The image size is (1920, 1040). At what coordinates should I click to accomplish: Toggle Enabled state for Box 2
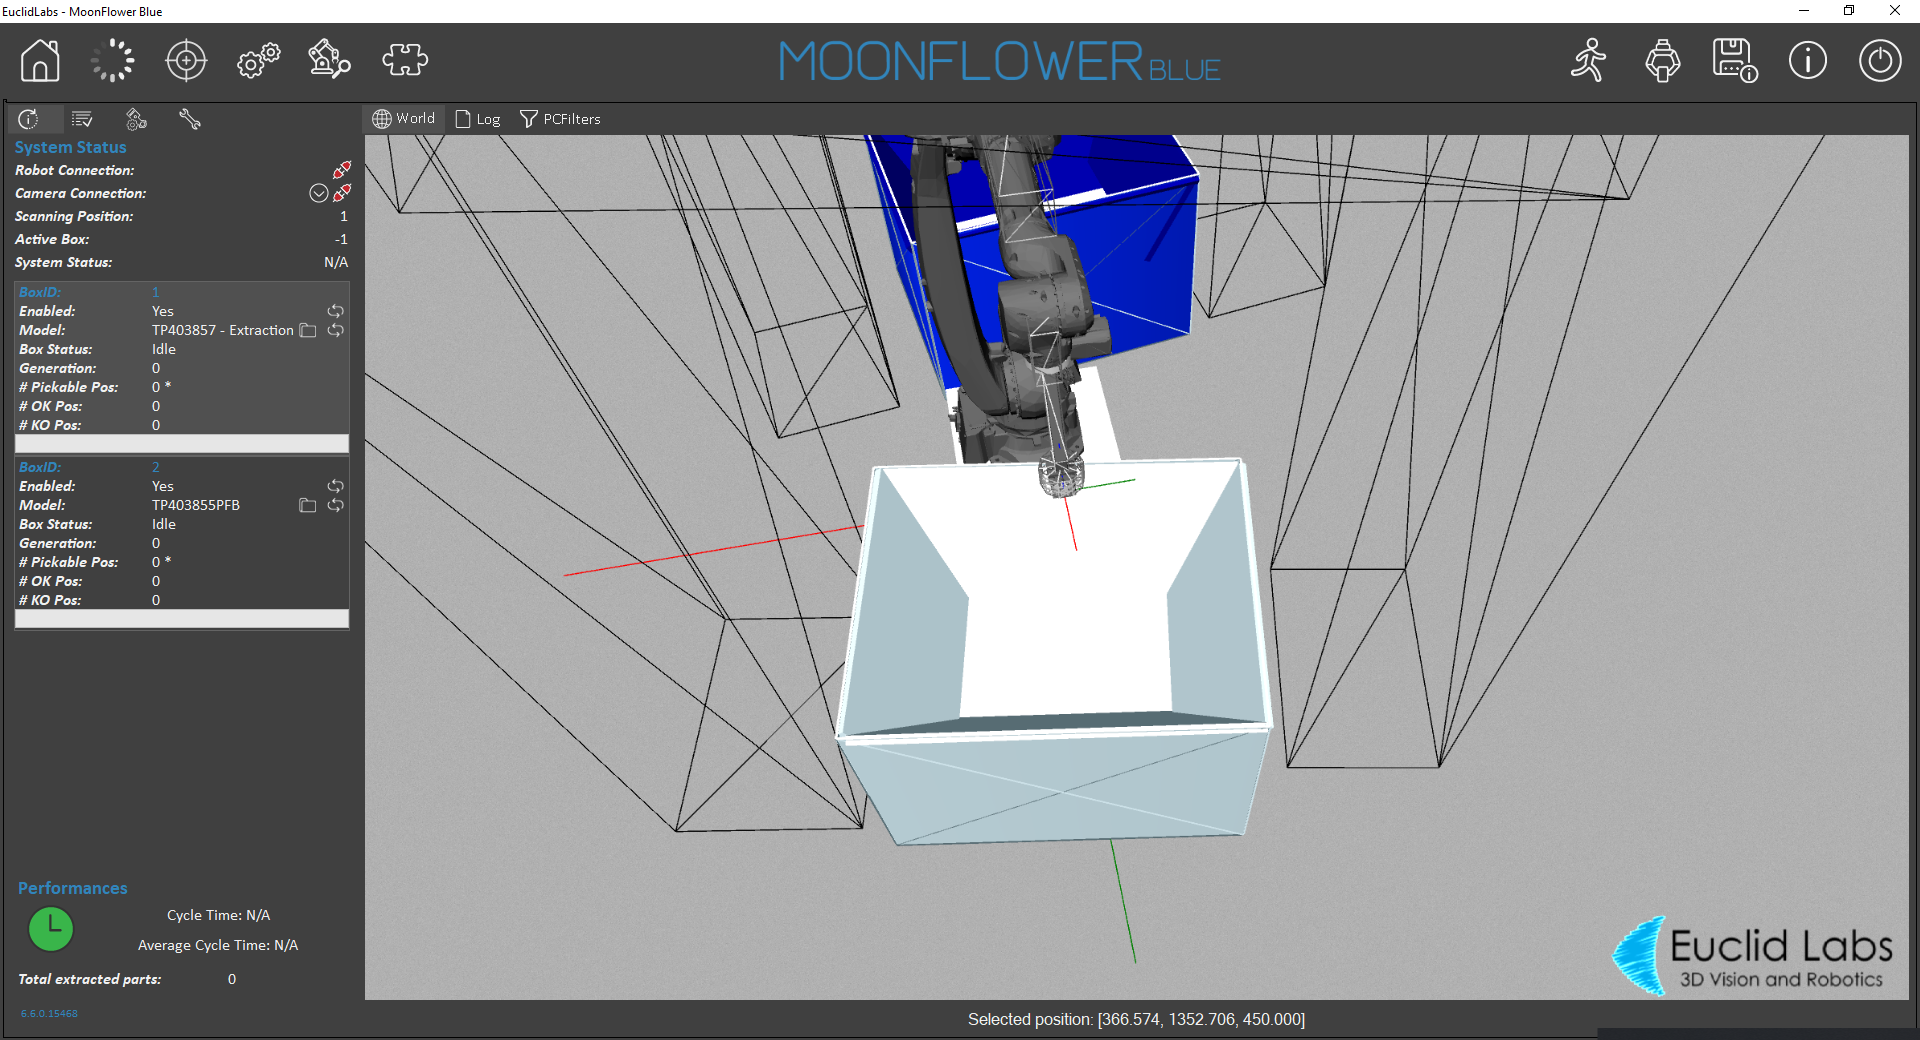(336, 486)
